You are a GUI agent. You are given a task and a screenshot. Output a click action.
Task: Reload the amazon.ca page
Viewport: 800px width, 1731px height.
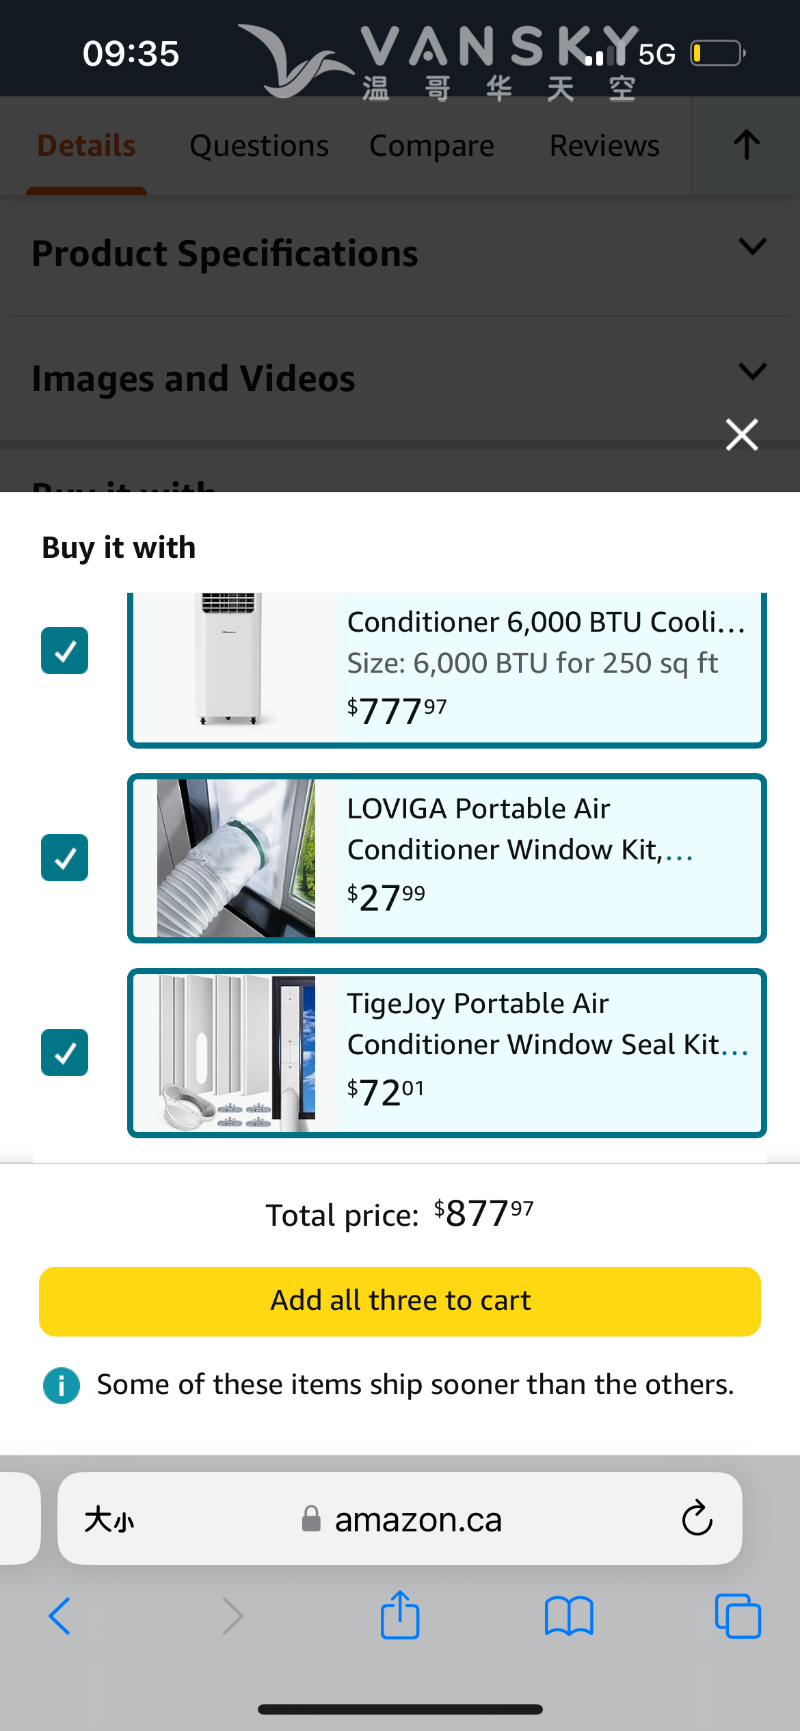point(696,1519)
